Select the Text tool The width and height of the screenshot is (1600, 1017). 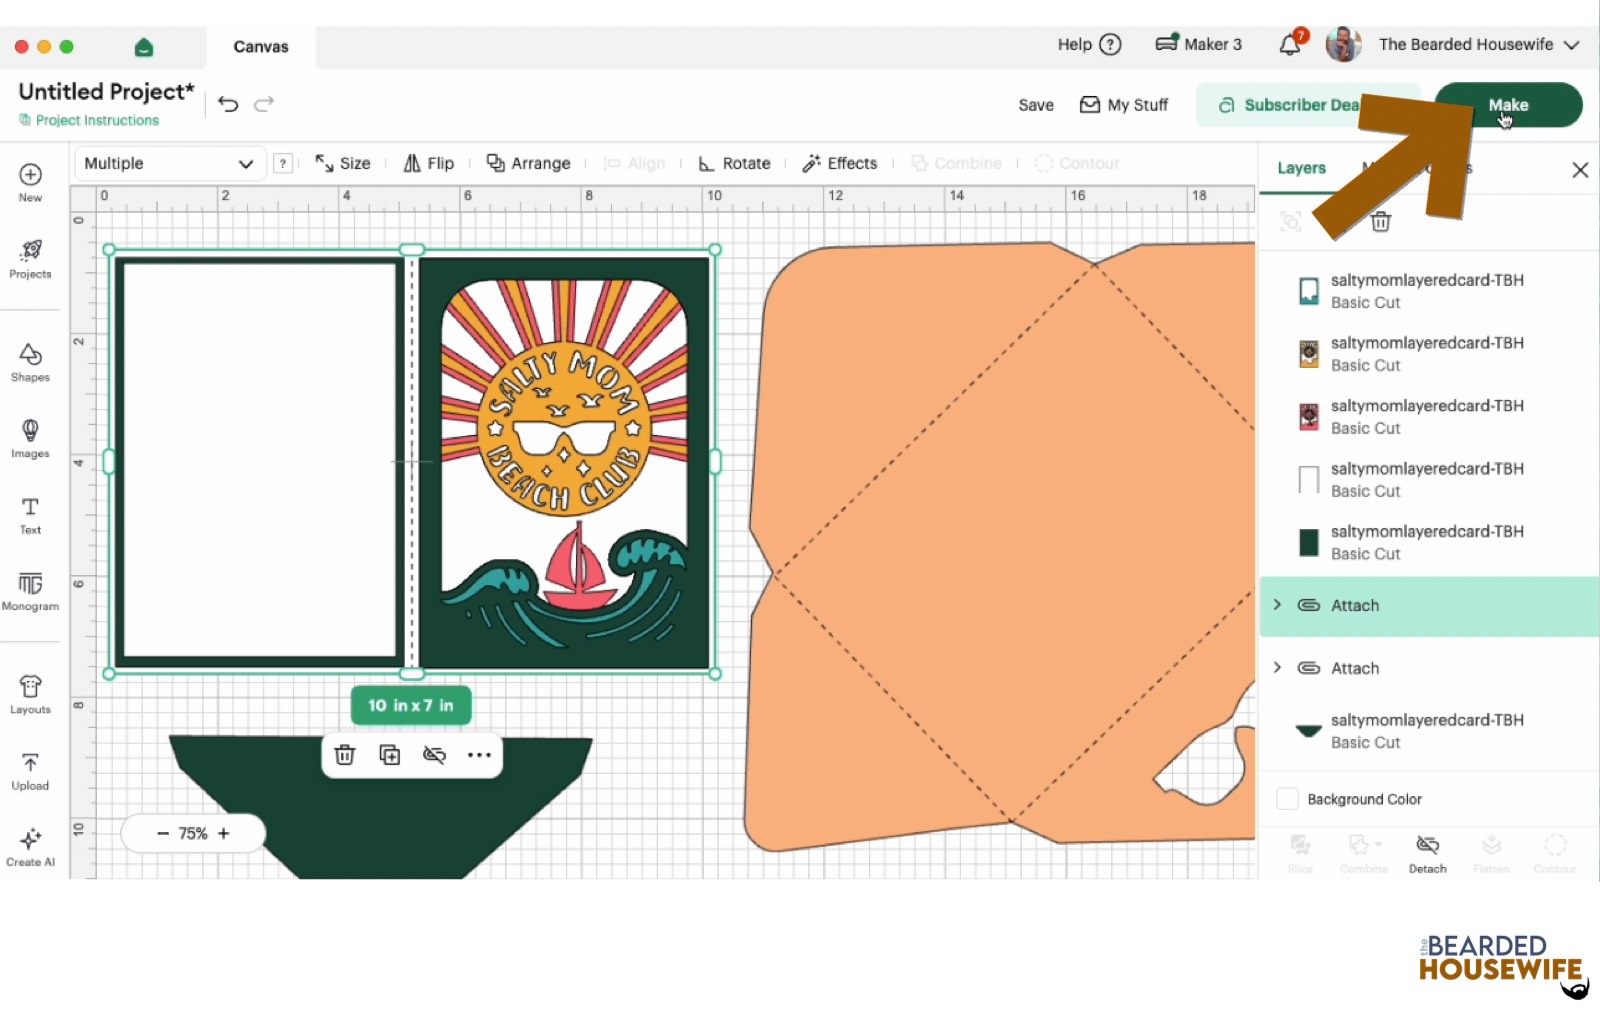(x=30, y=515)
